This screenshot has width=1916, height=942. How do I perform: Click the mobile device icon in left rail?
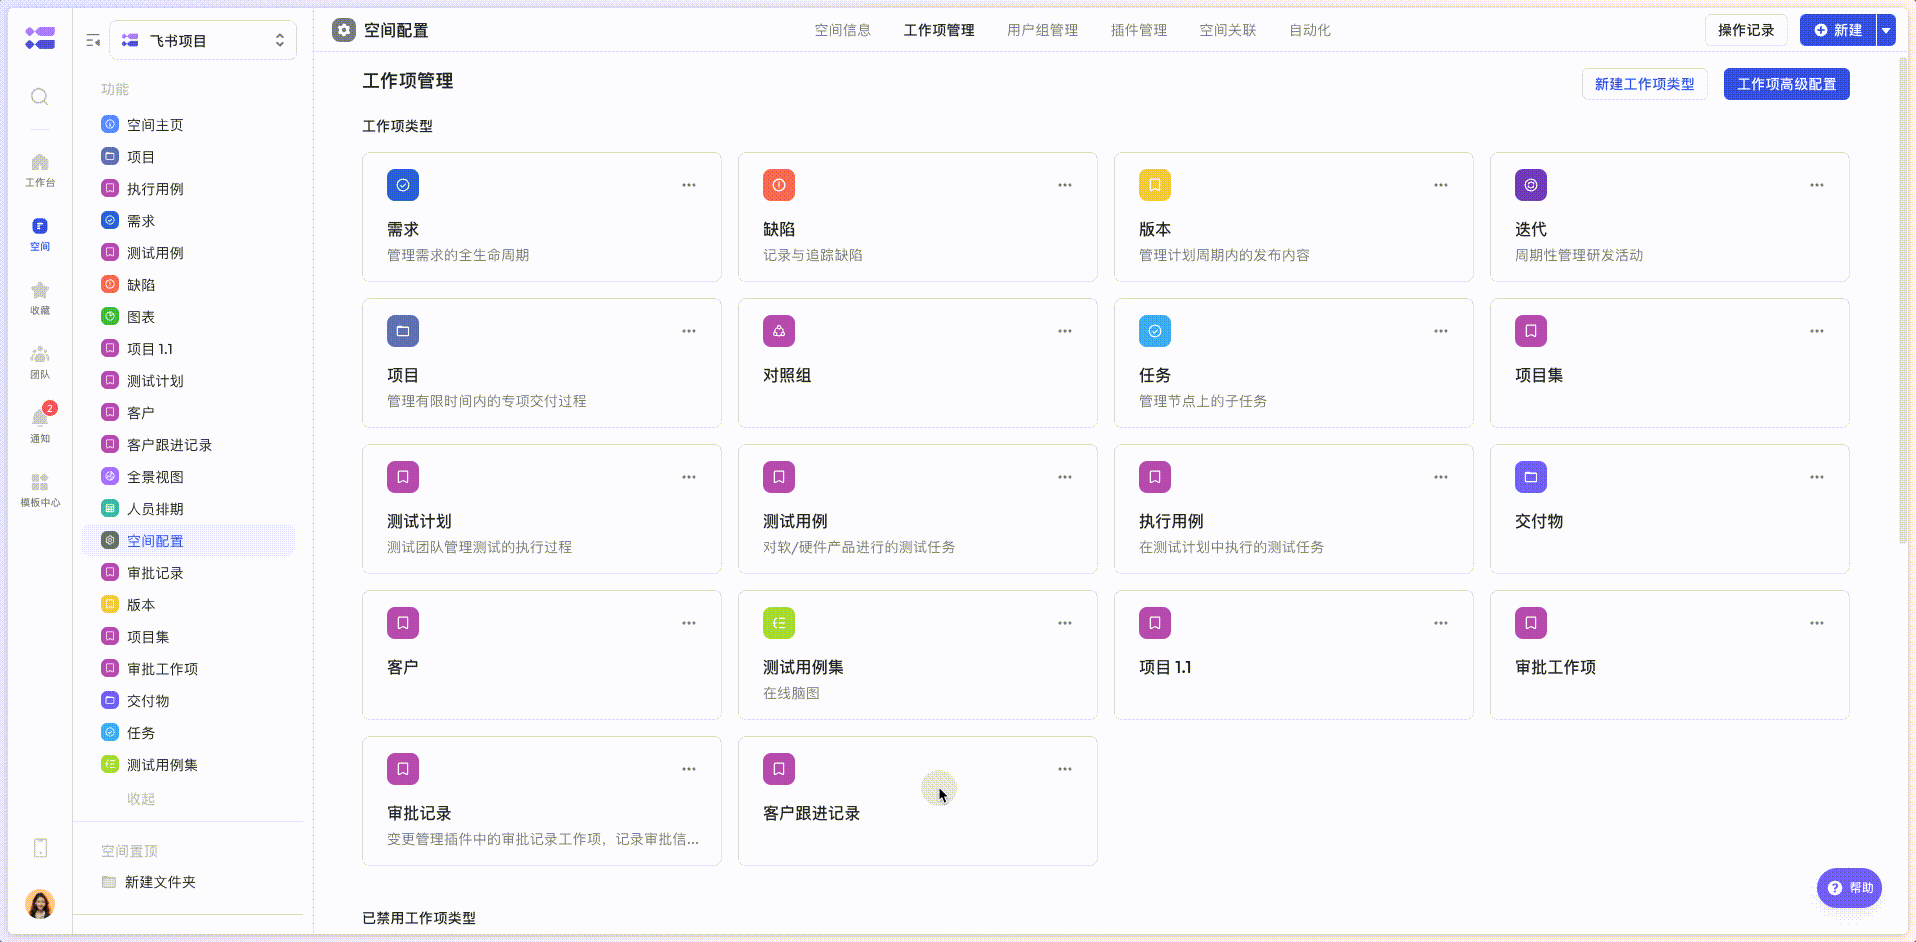[x=40, y=848]
